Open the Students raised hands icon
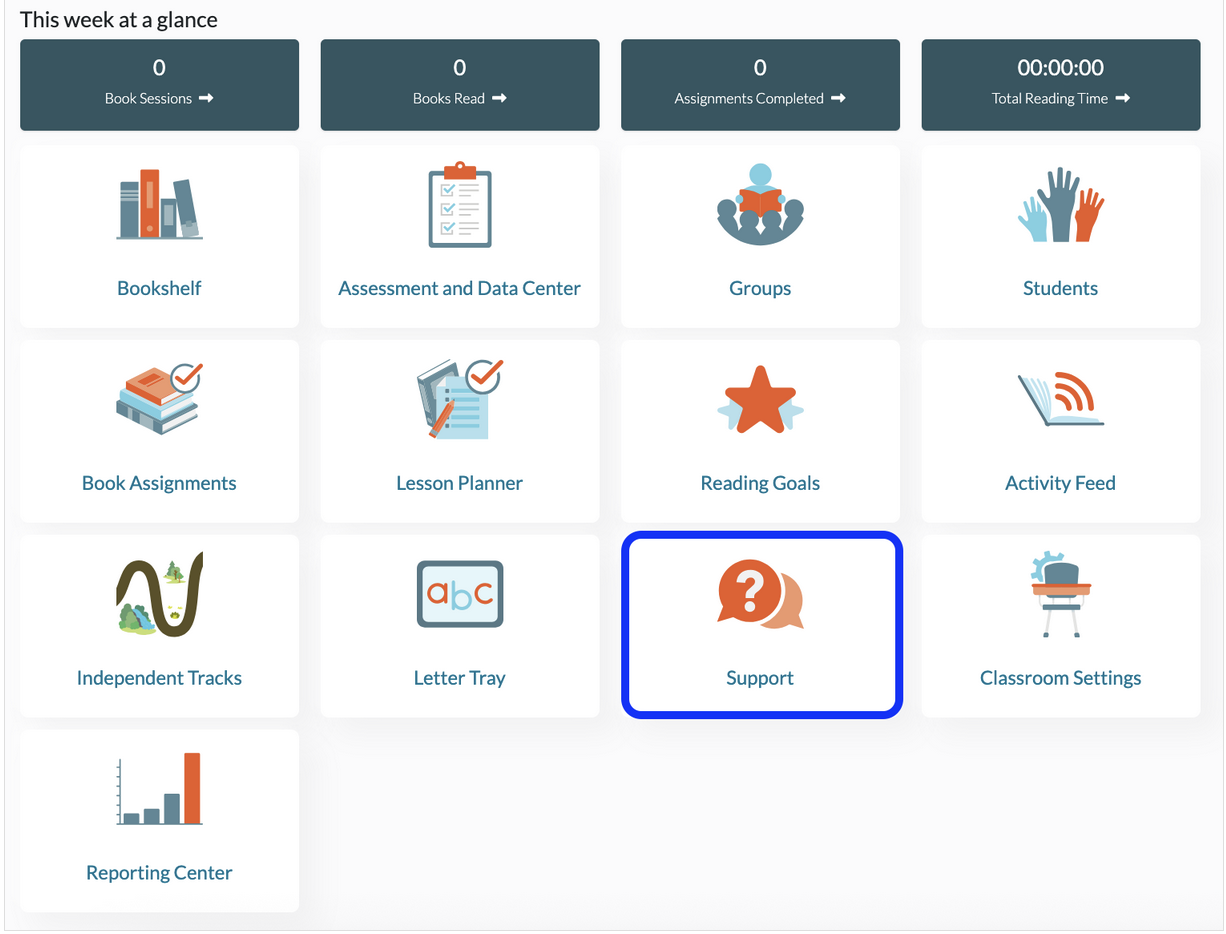 coord(1060,204)
